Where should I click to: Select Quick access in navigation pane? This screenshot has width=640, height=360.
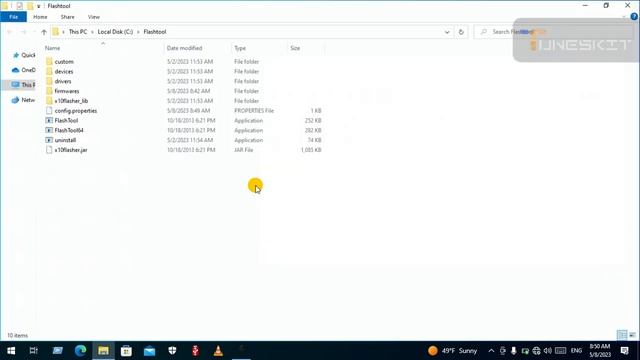[x=24, y=55]
